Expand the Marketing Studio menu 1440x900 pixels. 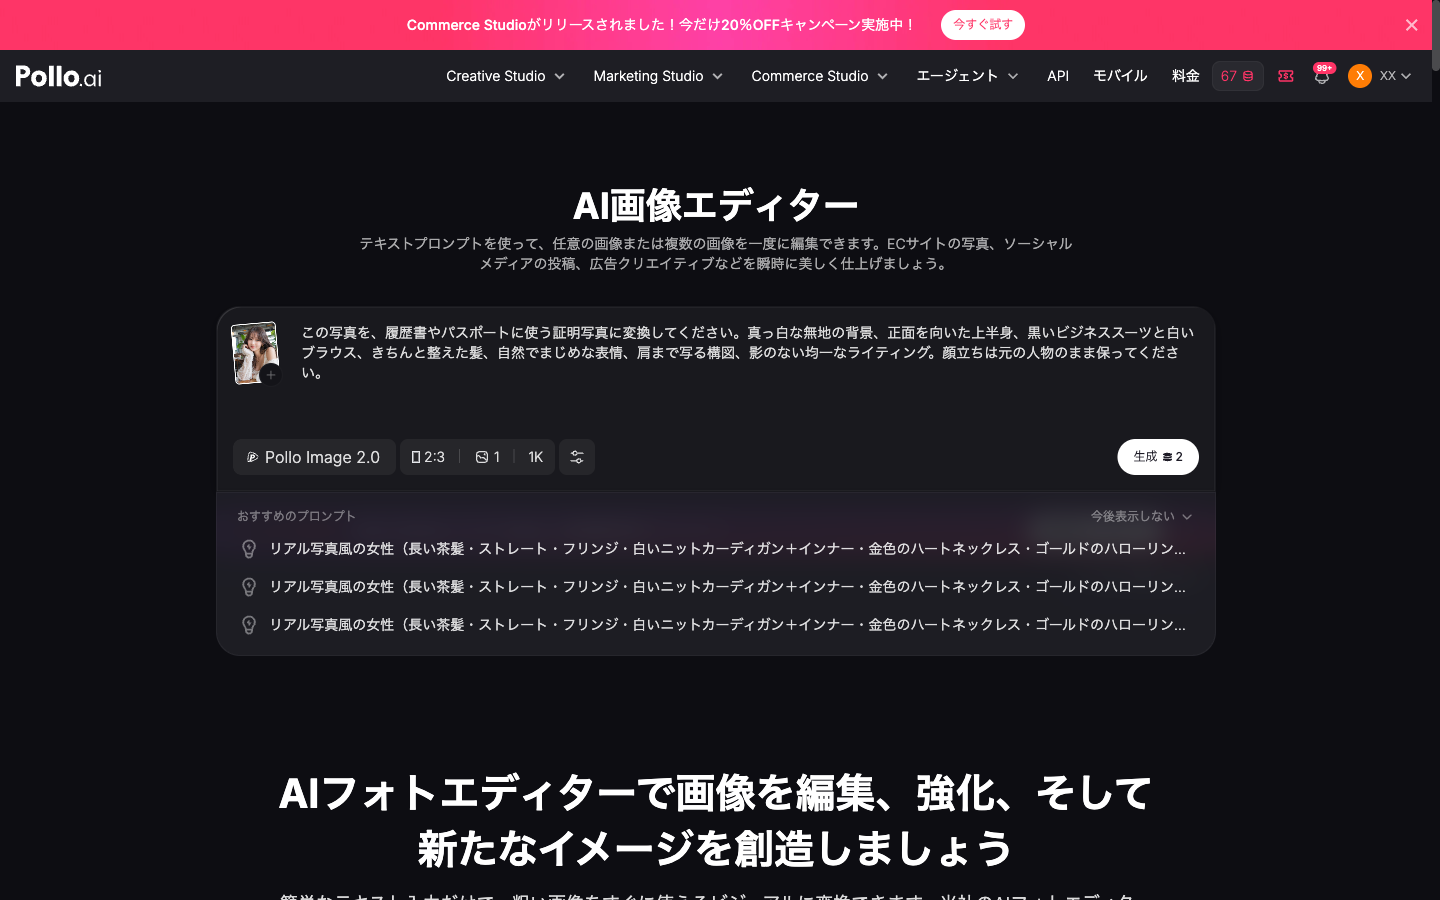(x=658, y=76)
